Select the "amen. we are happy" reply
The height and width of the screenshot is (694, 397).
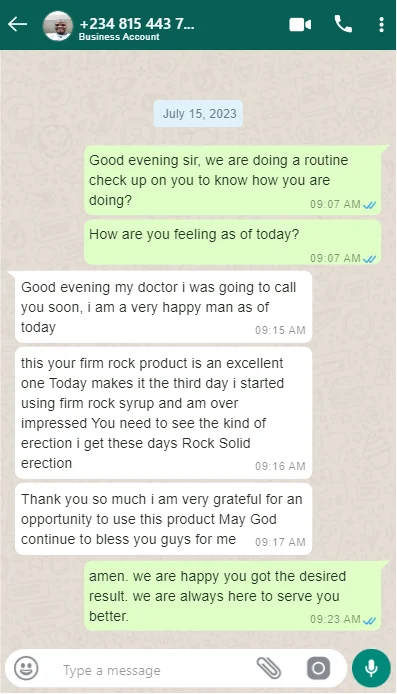click(233, 596)
